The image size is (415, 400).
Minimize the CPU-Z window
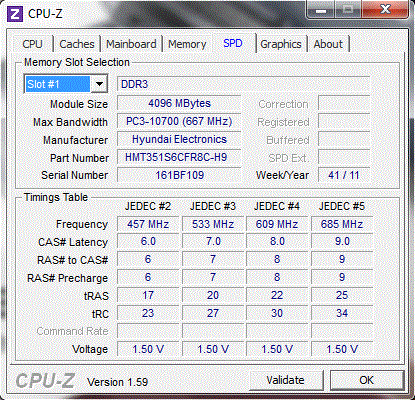point(321,10)
